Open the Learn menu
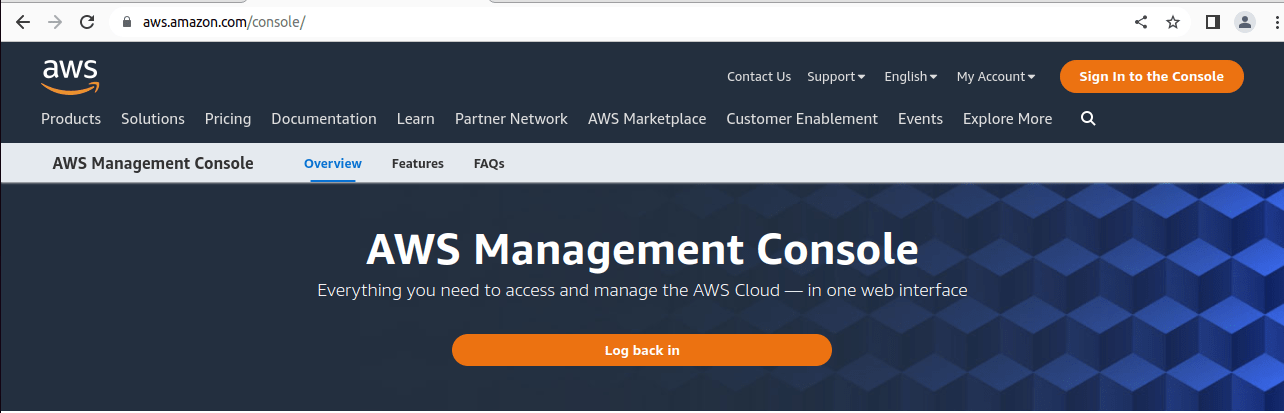 (x=416, y=118)
